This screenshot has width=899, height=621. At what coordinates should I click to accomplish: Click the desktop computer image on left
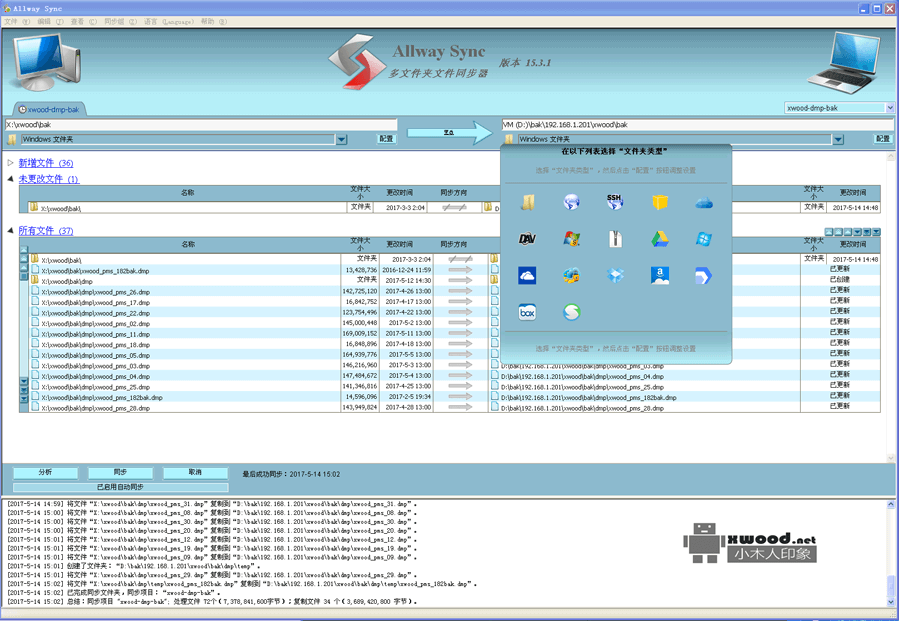48,62
